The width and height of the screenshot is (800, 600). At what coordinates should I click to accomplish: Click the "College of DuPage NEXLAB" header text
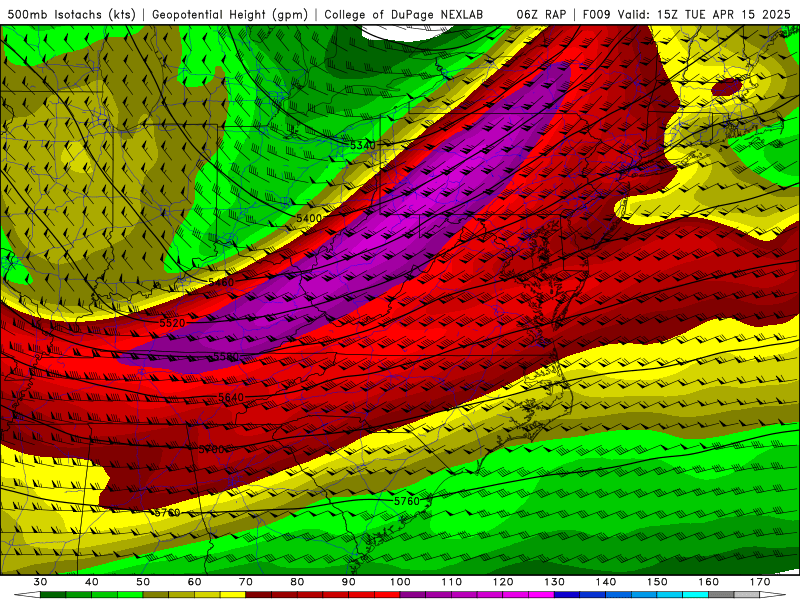point(403,14)
